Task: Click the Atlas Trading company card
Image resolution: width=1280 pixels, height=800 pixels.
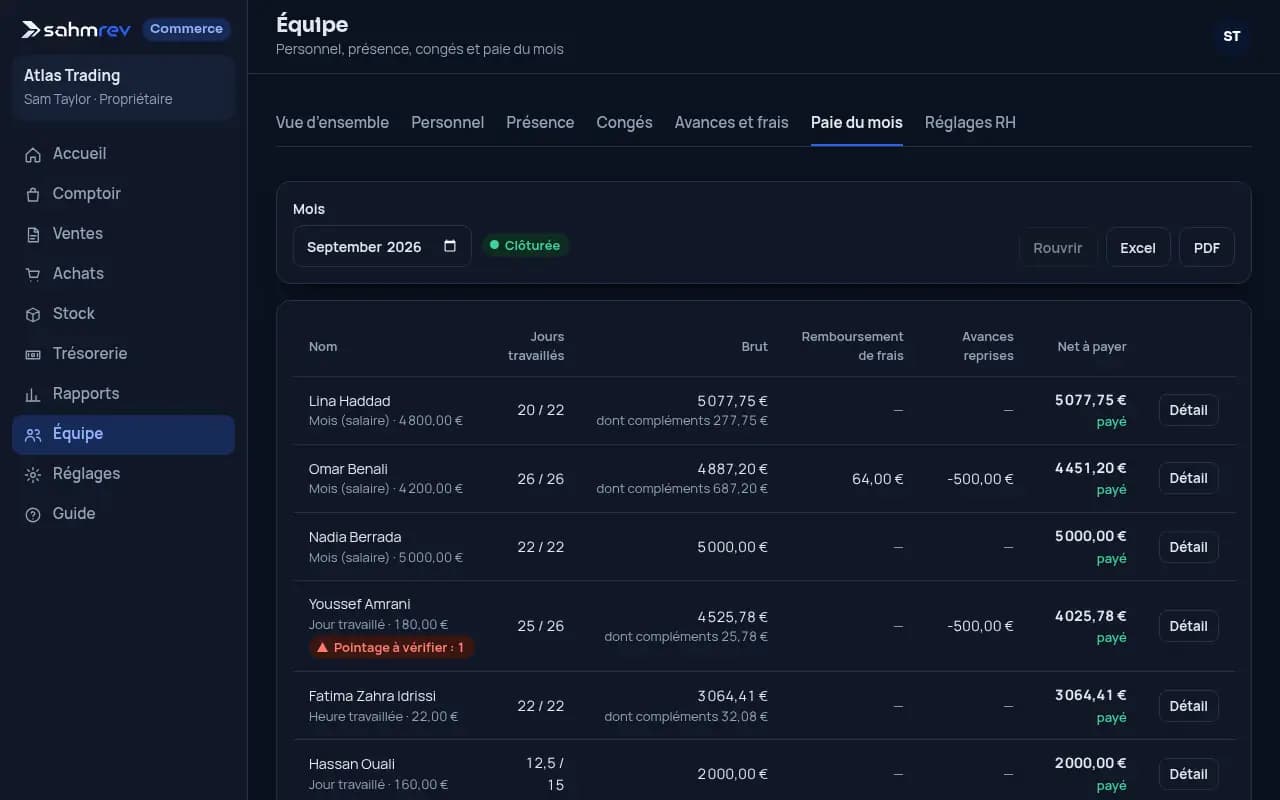Action: pyautogui.click(x=123, y=87)
